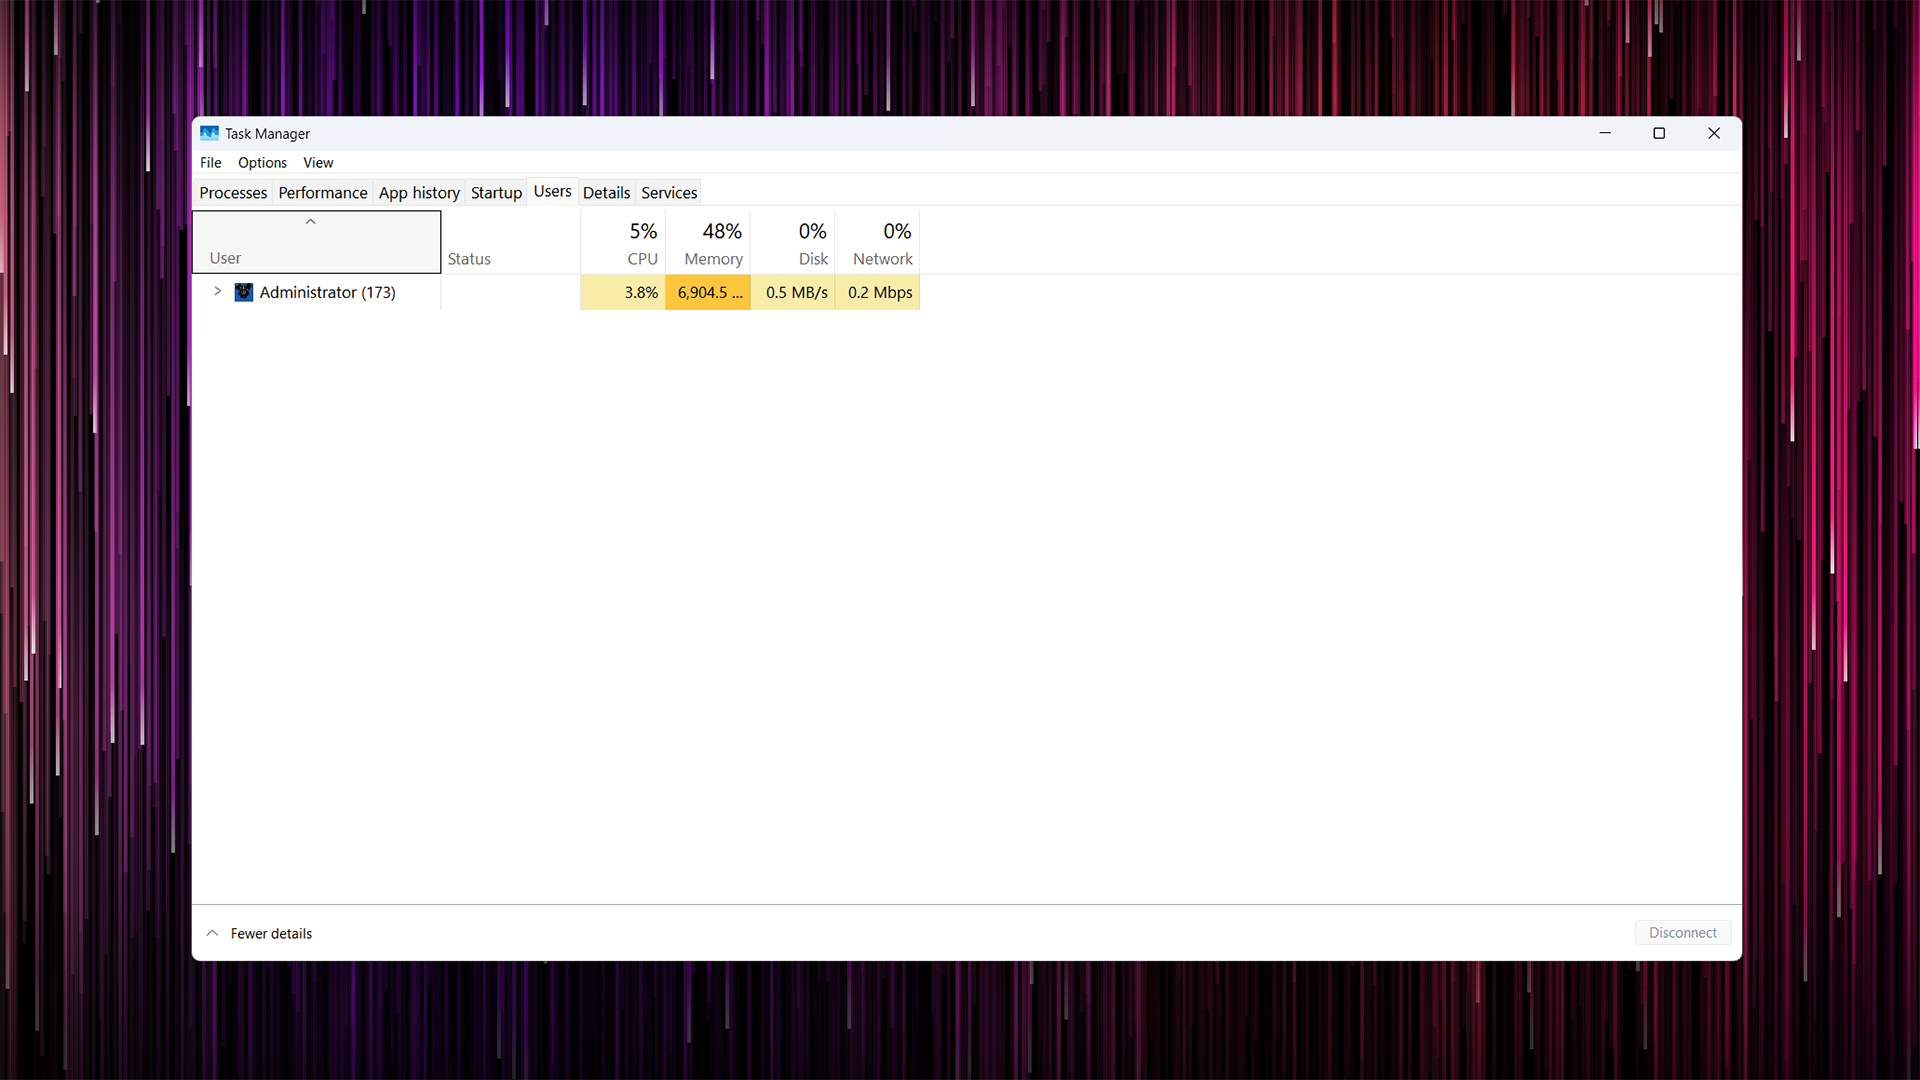
Task: Sort by the Network column header
Action: click(877, 242)
